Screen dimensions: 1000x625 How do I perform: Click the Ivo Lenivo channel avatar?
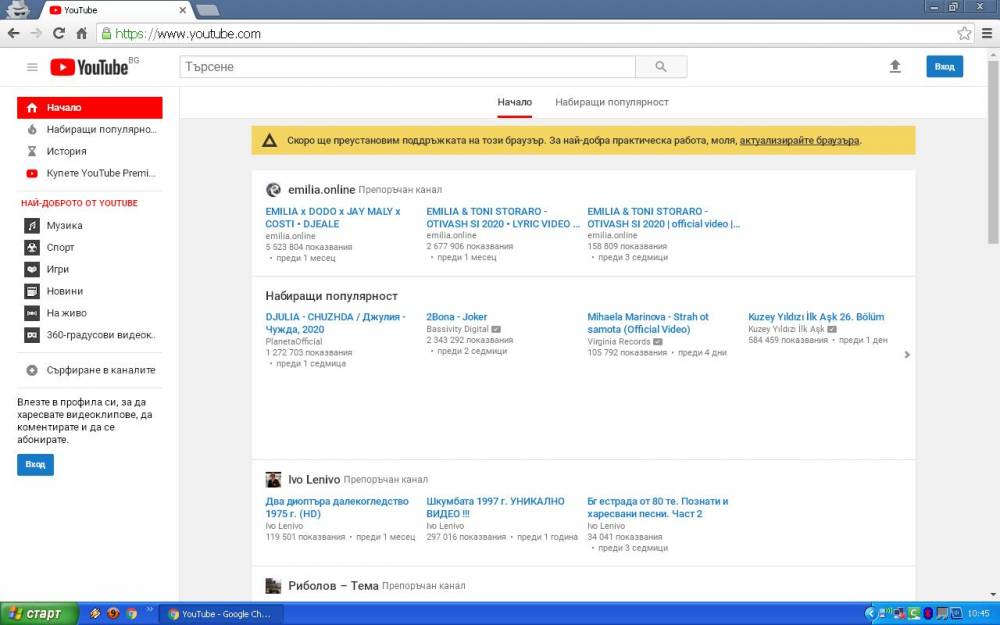pos(273,480)
